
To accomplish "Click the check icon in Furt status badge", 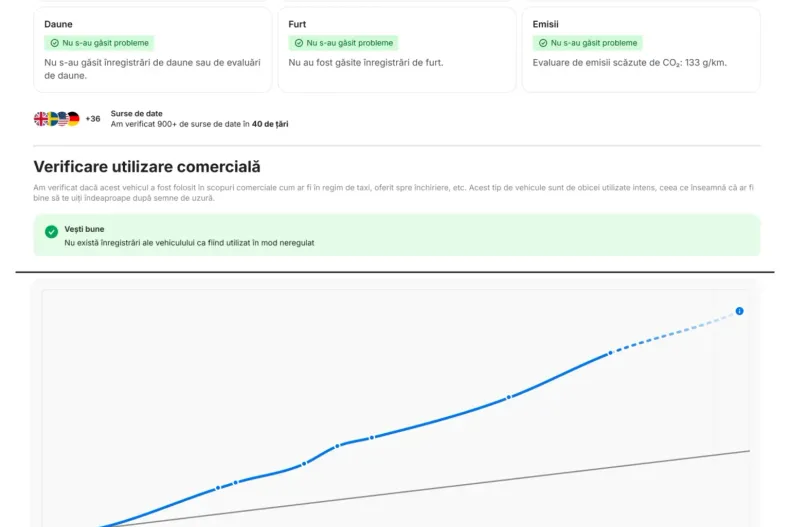I will (299, 43).
